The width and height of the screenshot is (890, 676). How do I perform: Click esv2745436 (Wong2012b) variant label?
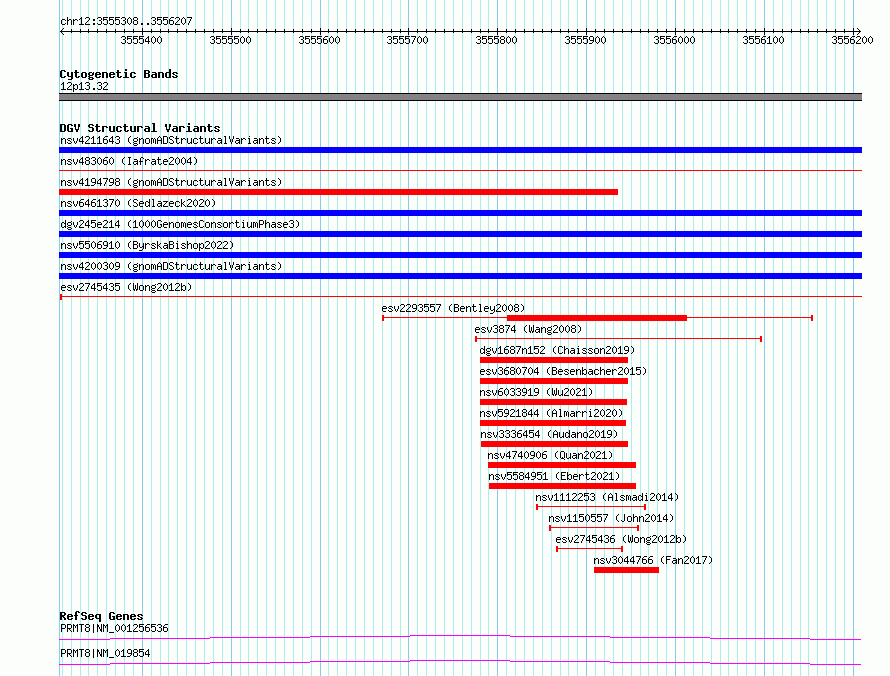tap(621, 539)
